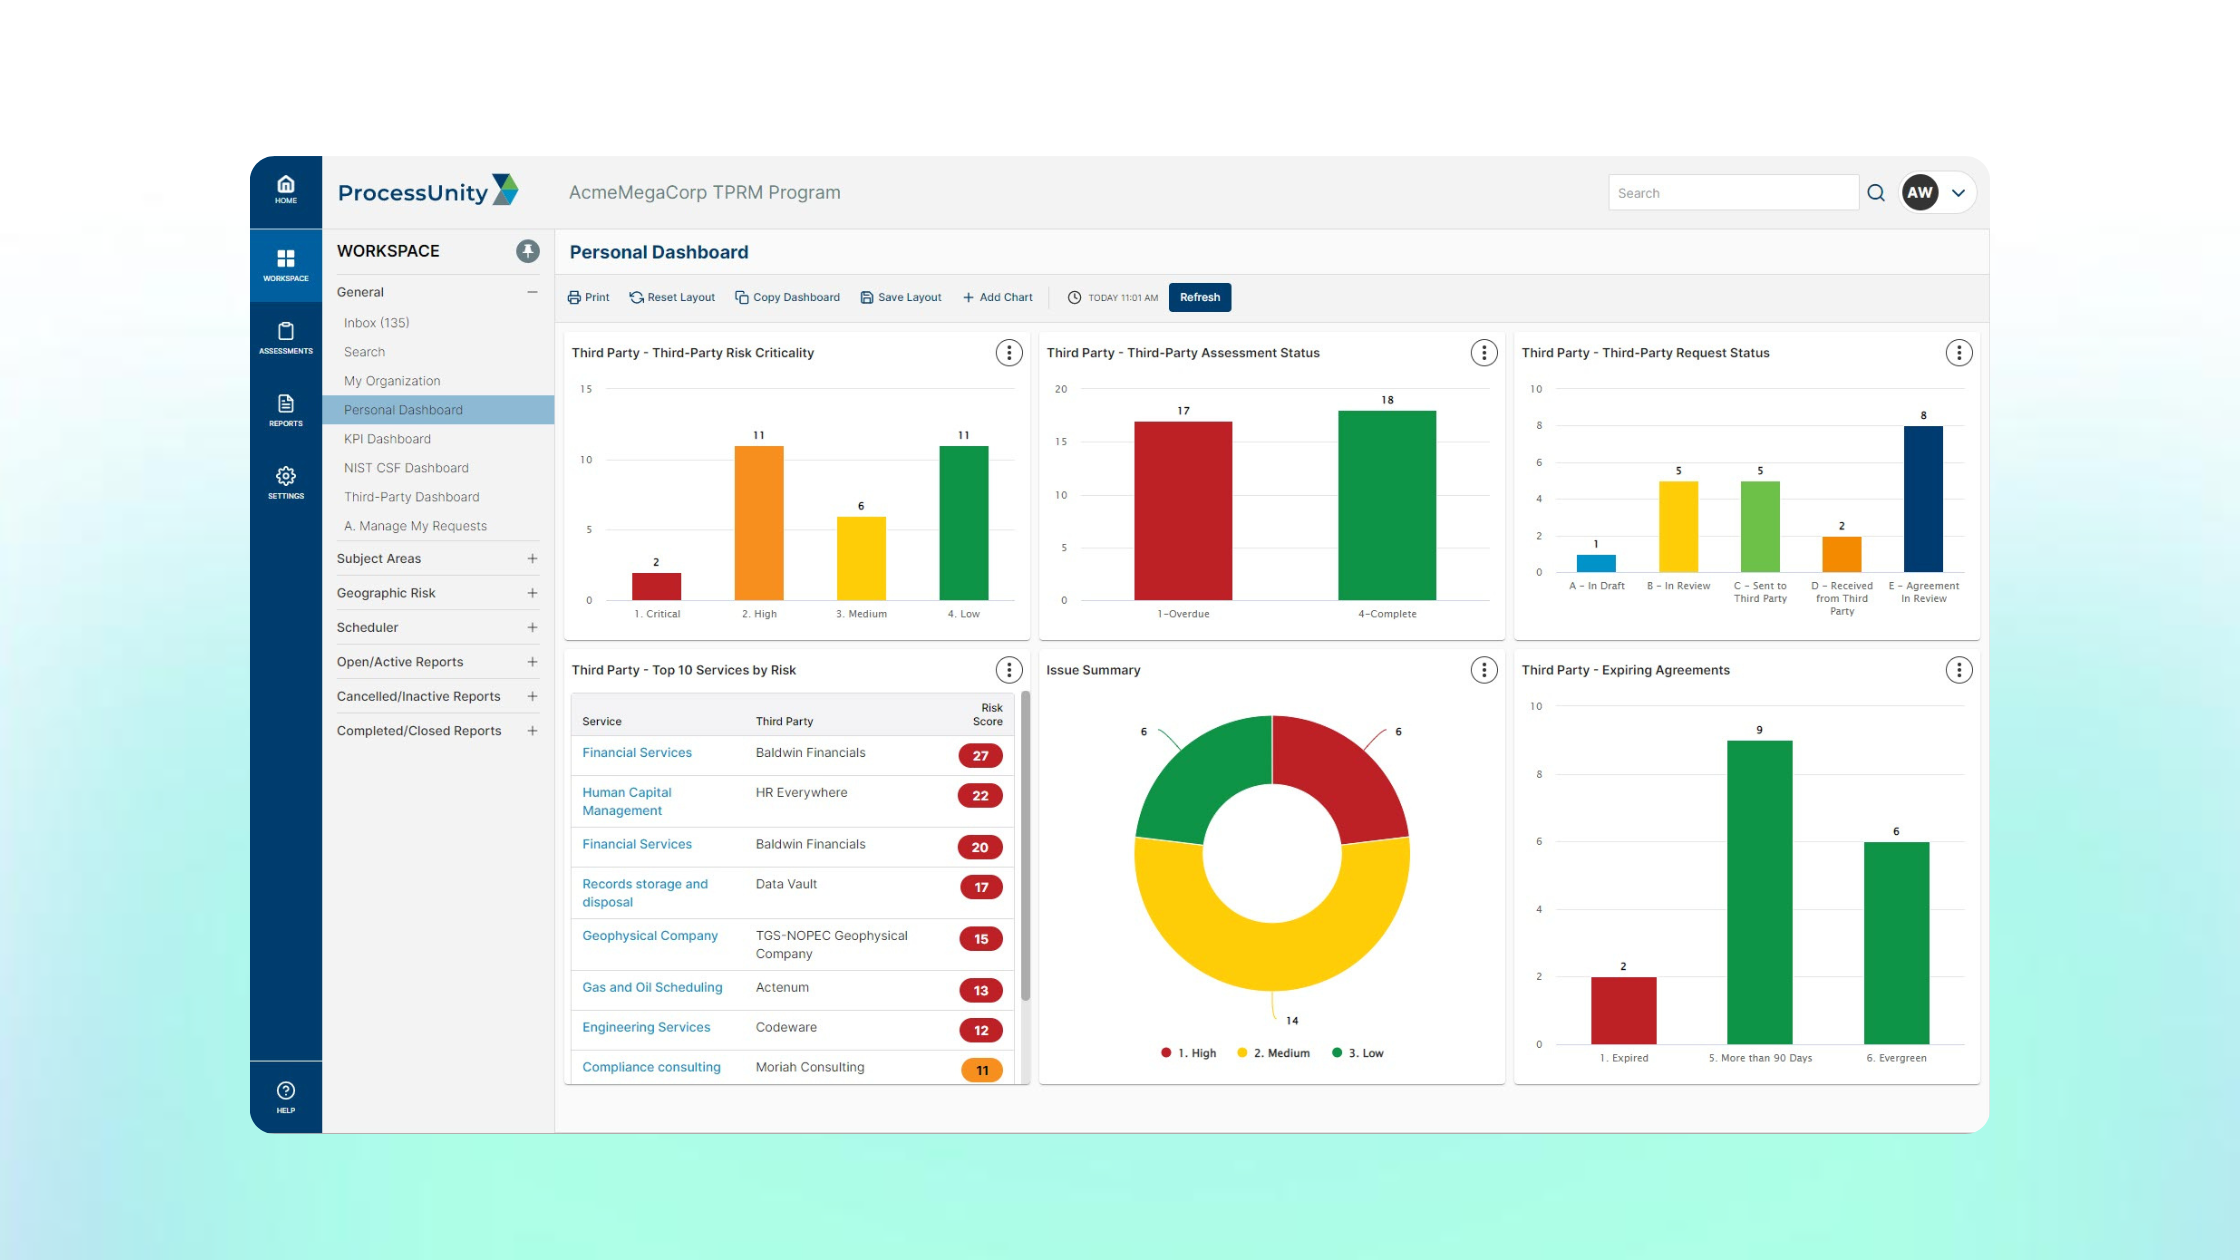The height and width of the screenshot is (1260, 2240).
Task: Expand the Open/Active Reports section
Action: point(532,662)
